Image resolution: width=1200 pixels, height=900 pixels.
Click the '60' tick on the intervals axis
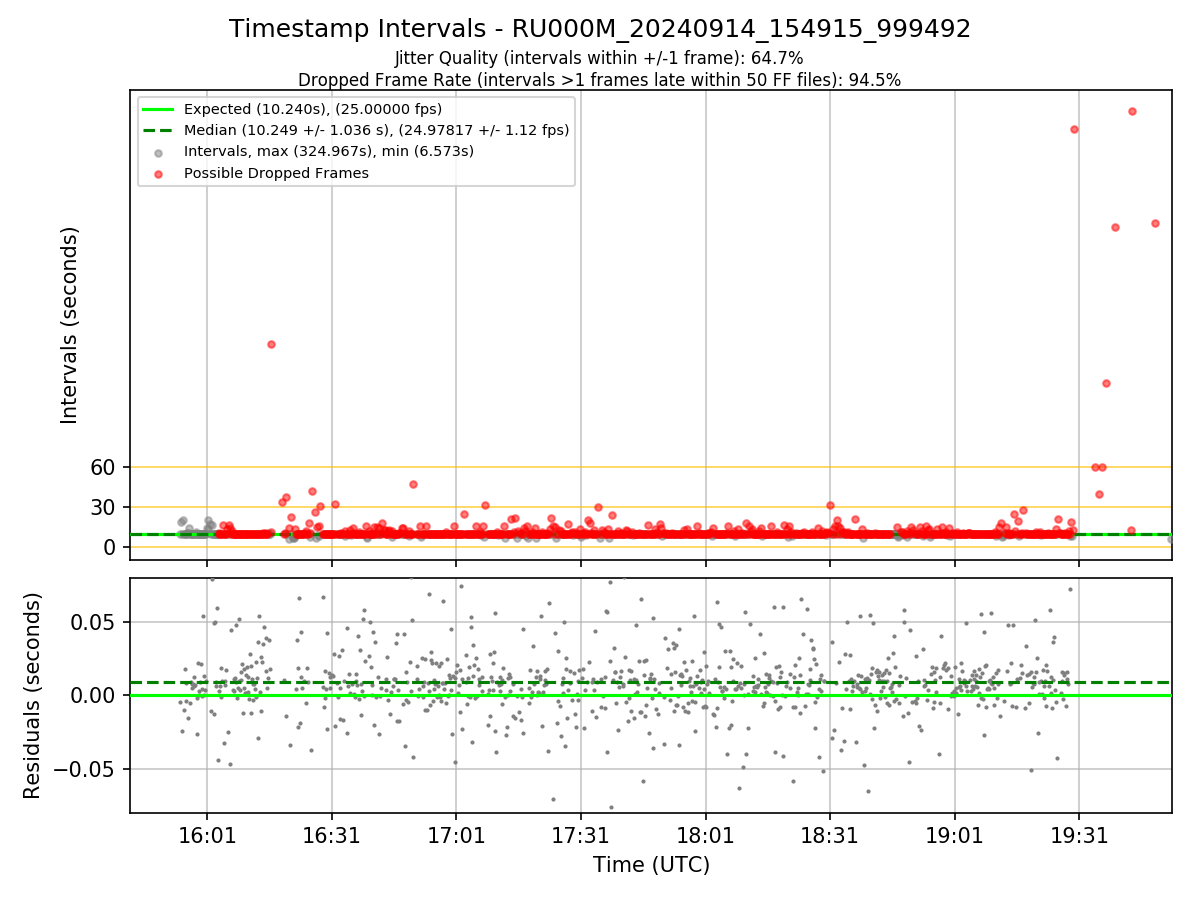(103, 467)
